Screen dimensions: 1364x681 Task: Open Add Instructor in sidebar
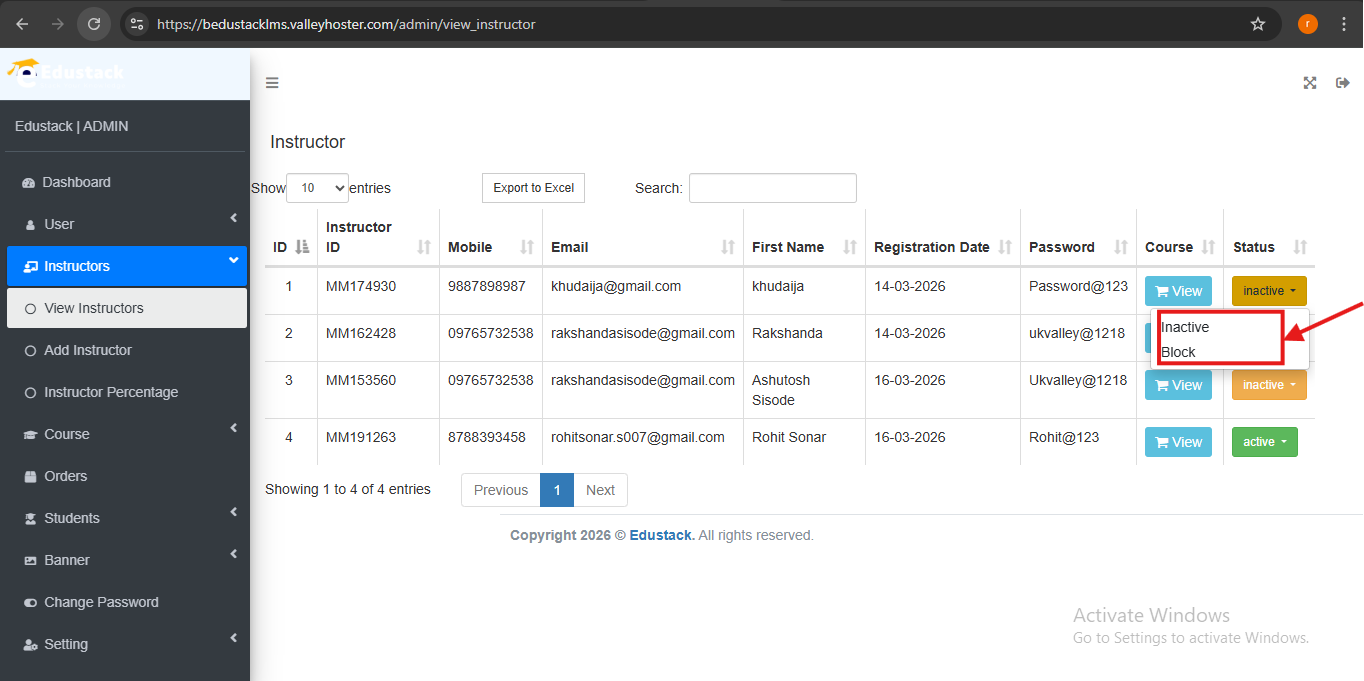click(88, 350)
